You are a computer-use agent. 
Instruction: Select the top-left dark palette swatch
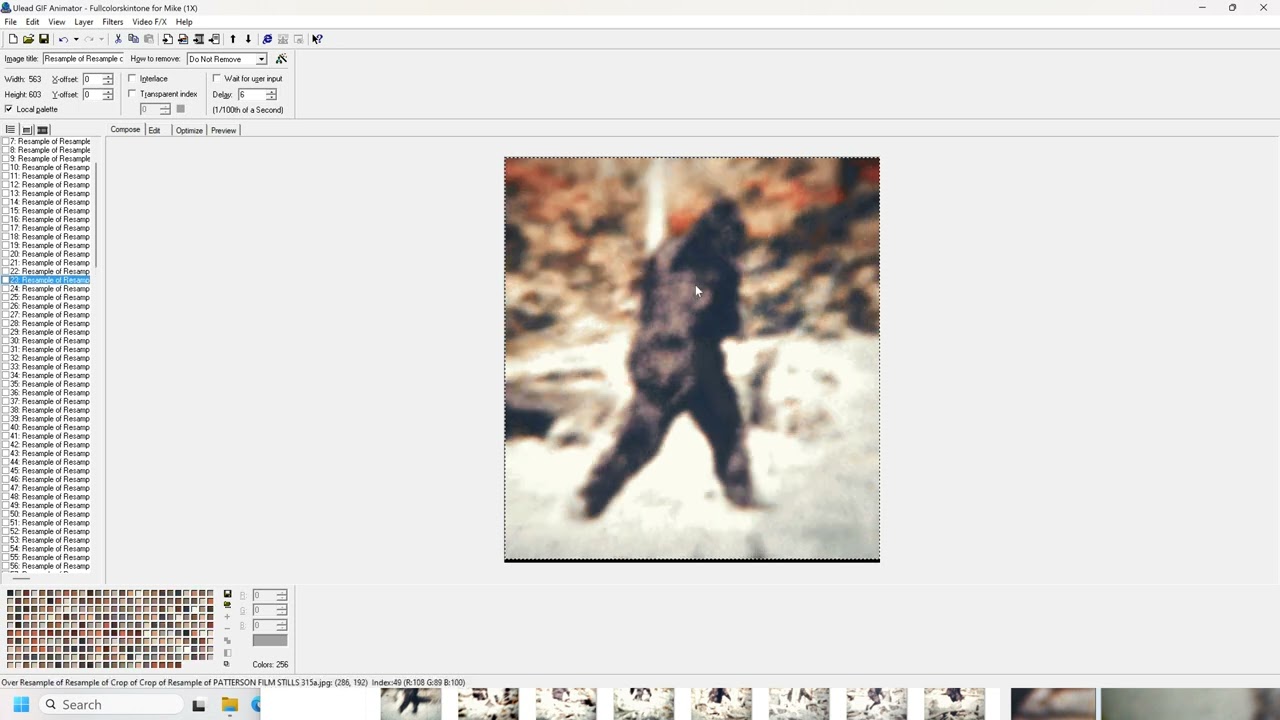point(11,594)
